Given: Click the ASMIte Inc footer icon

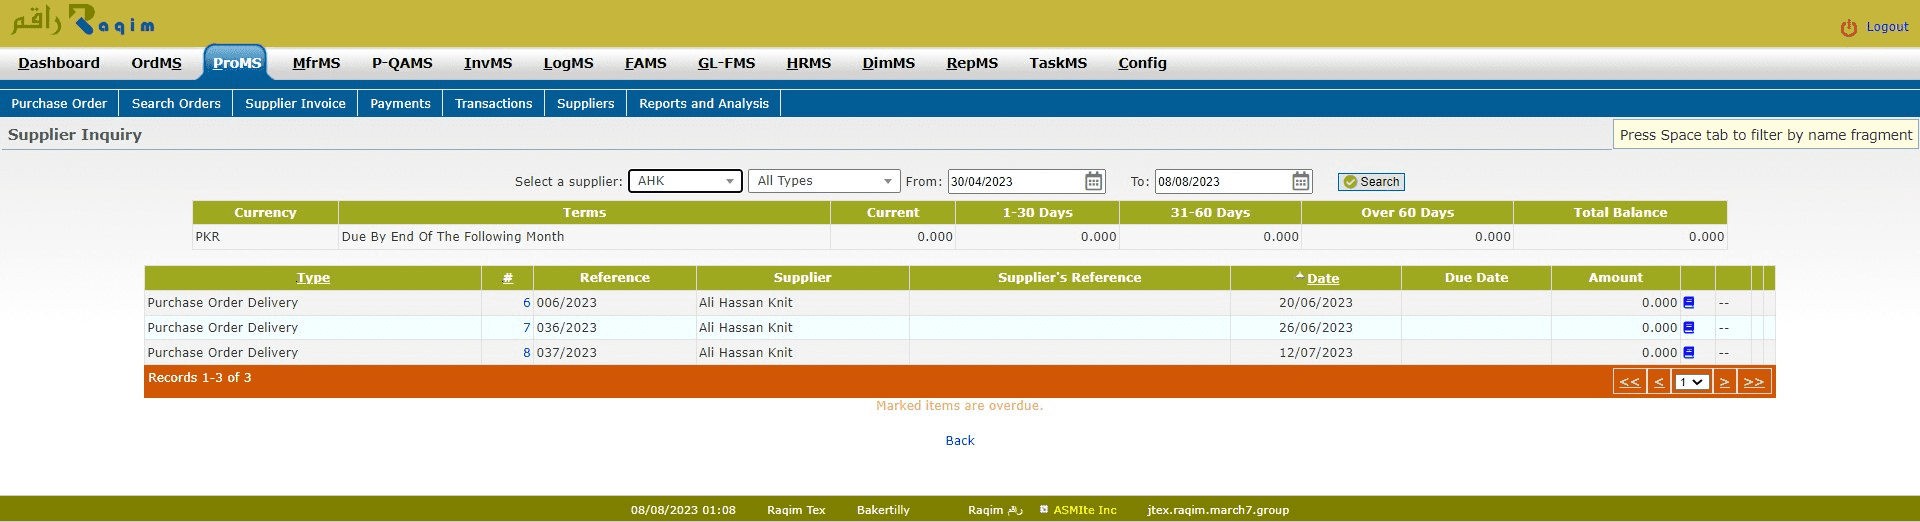Looking at the screenshot, I should point(1044,510).
